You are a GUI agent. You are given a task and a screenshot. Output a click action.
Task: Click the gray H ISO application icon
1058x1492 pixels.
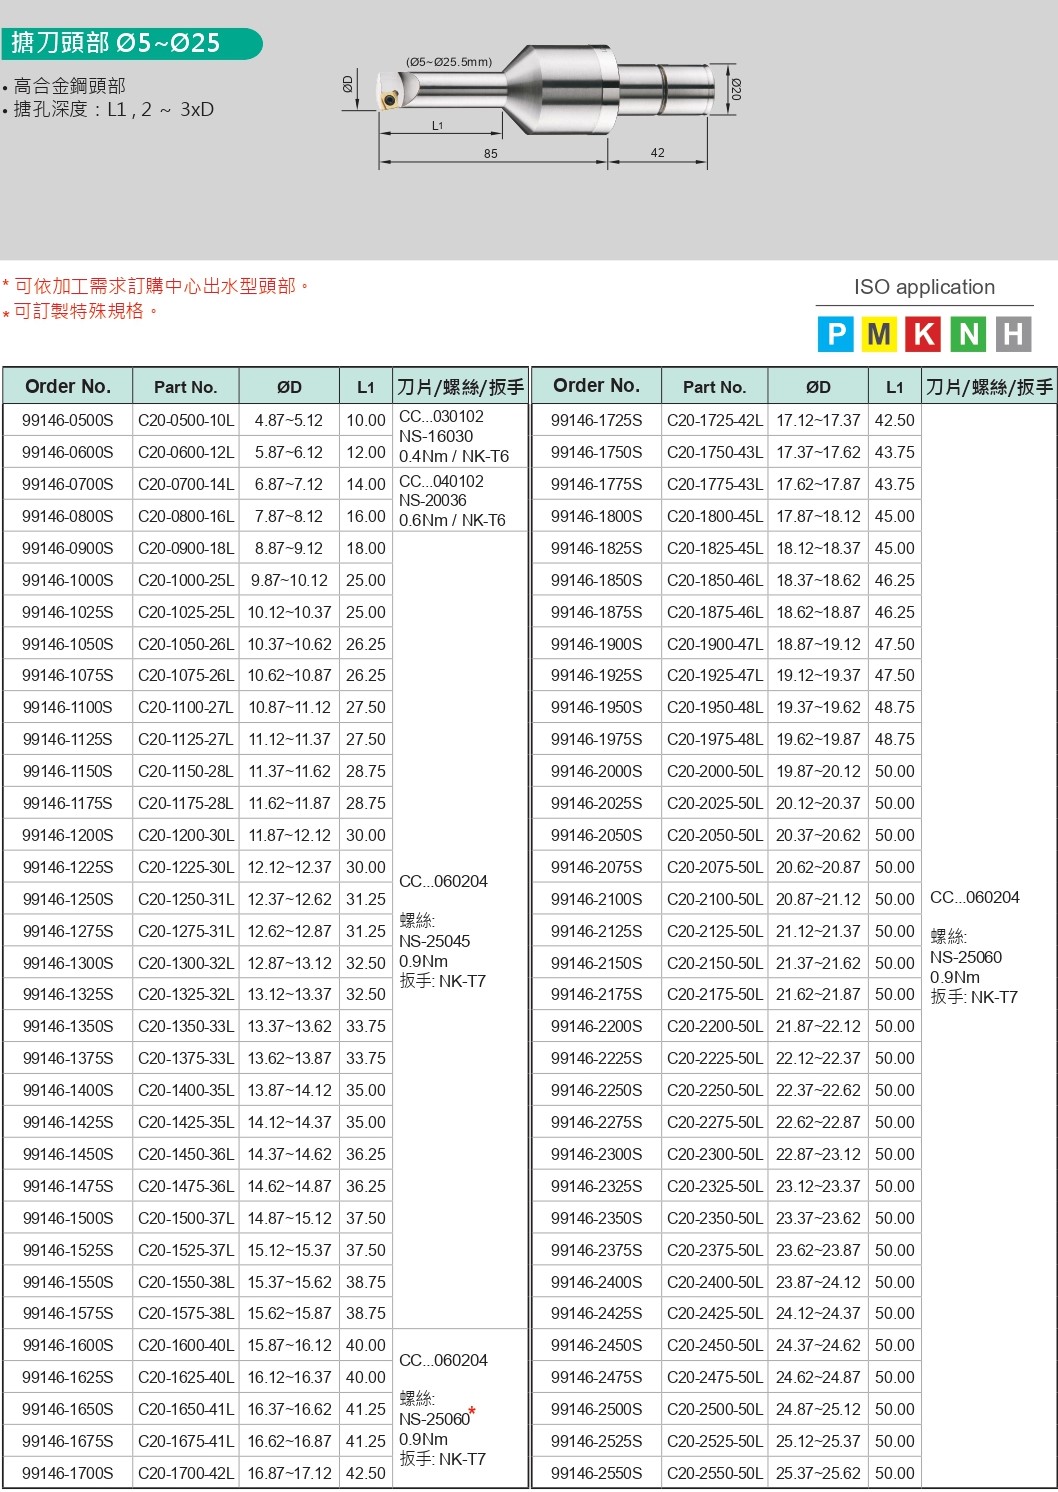pos(1013,334)
